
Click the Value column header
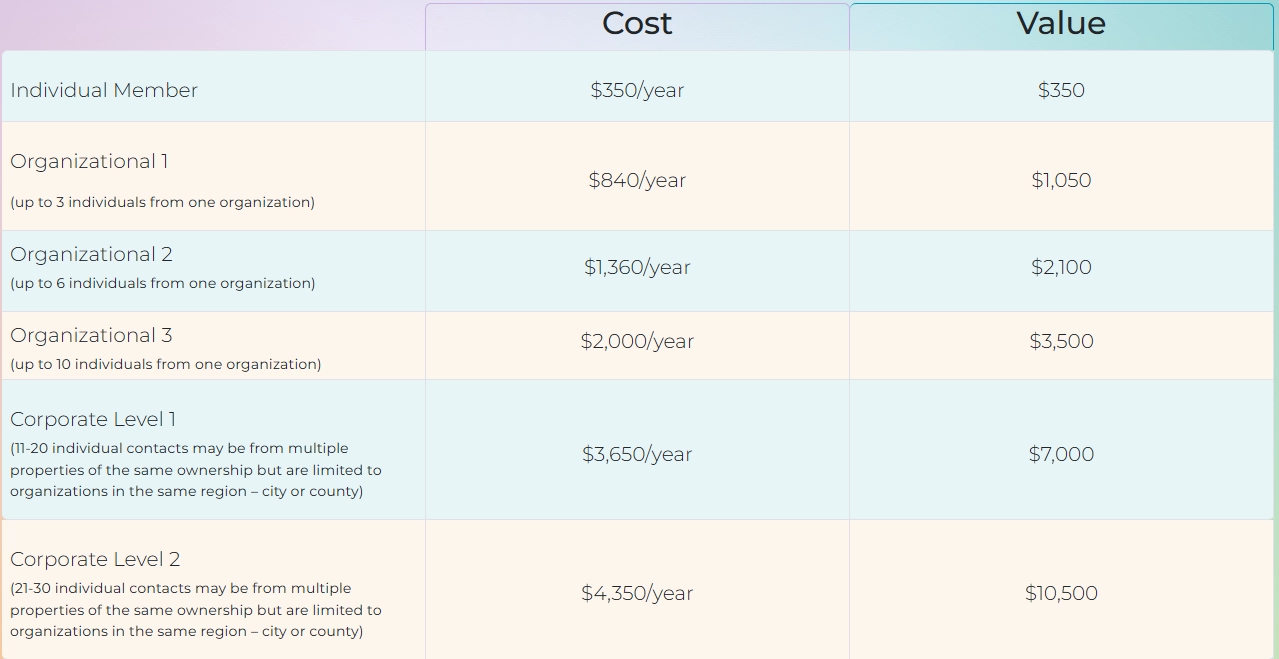(x=1061, y=24)
